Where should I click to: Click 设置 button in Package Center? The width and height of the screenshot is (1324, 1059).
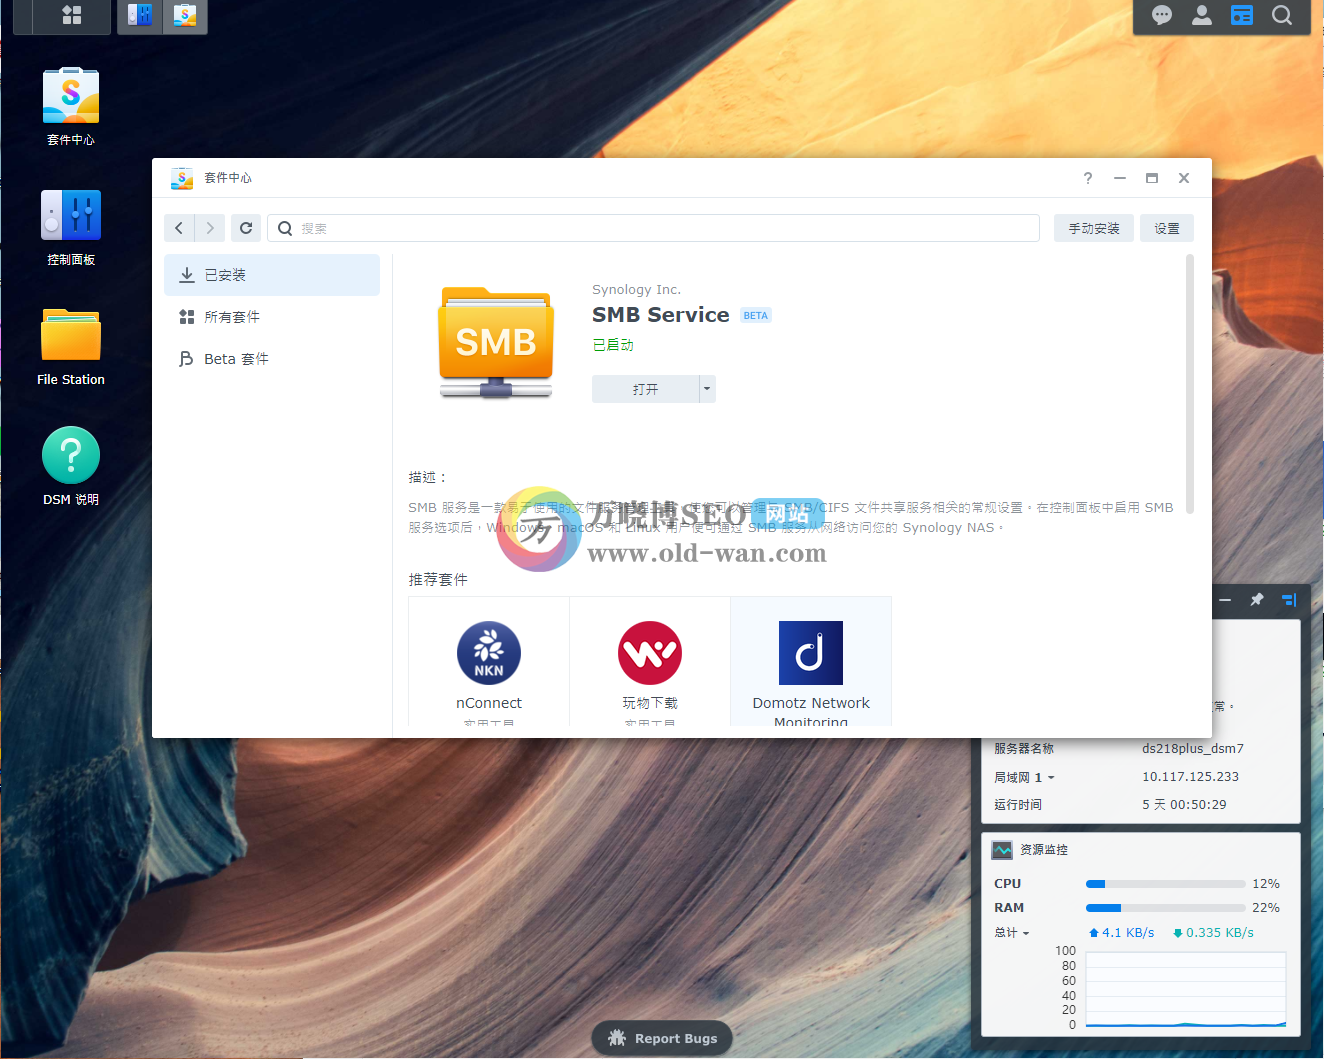click(x=1167, y=228)
